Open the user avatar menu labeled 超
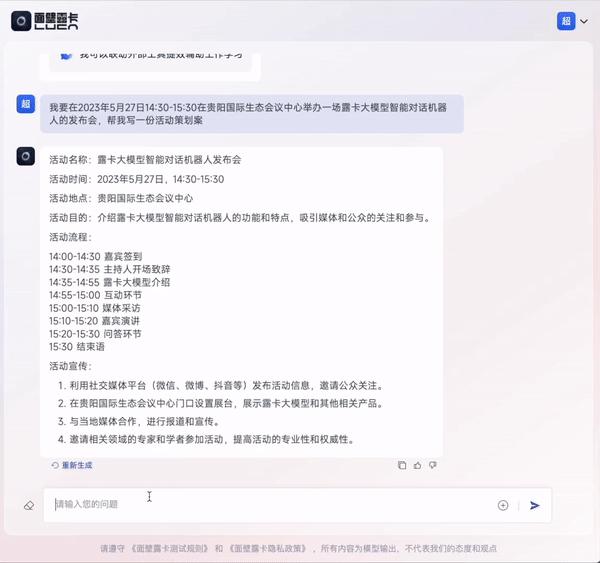600x563 pixels. tap(566, 21)
